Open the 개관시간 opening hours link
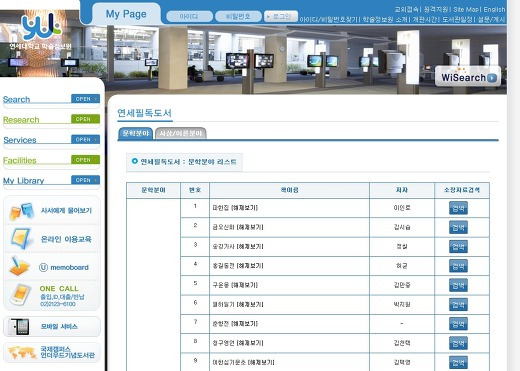The width and height of the screenshot is (520, 371). point(425,20)
